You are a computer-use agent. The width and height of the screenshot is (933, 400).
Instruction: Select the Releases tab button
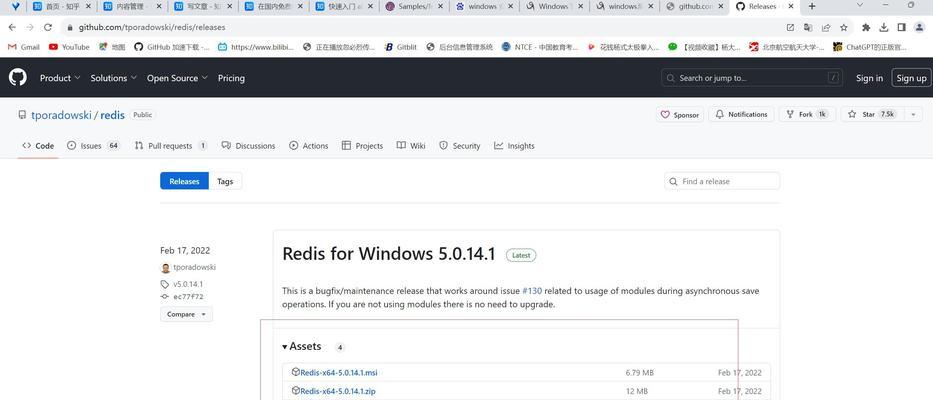(184, 181)
